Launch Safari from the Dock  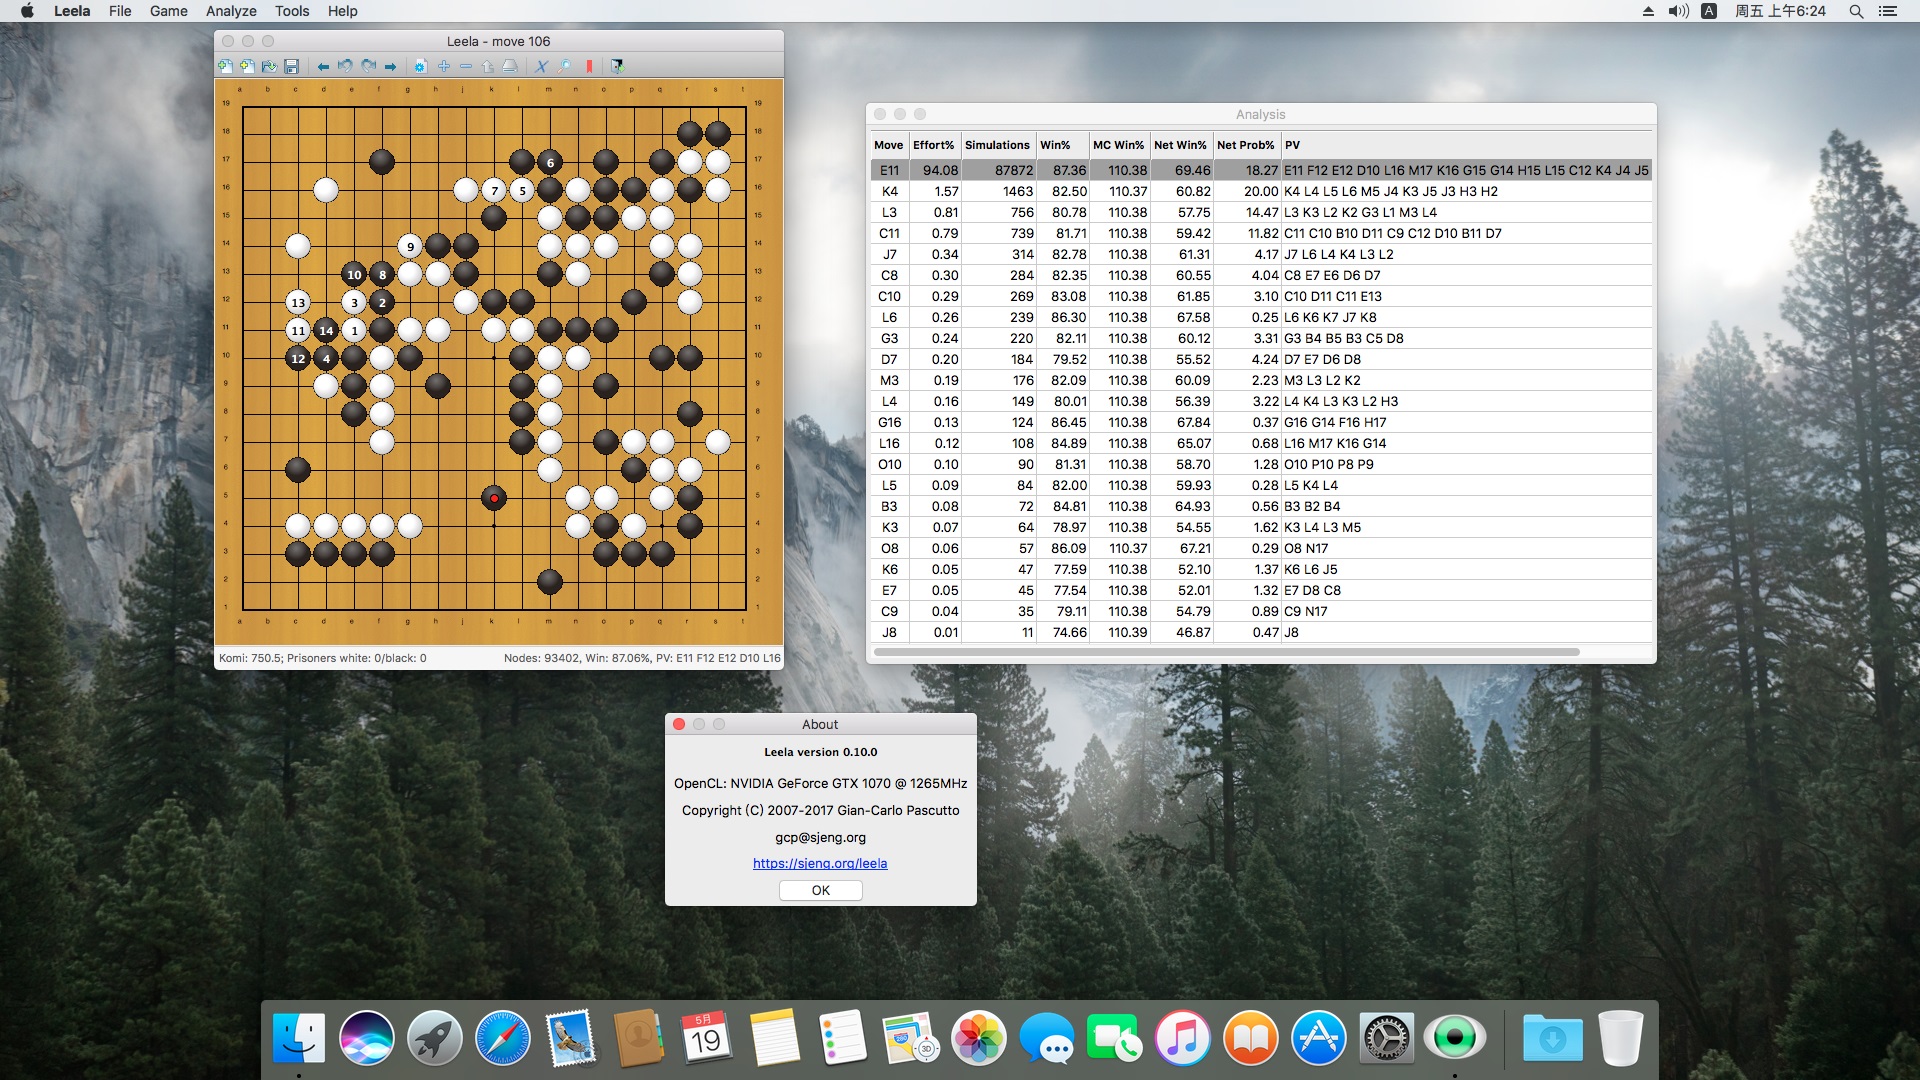click(x=502, y=1038)
